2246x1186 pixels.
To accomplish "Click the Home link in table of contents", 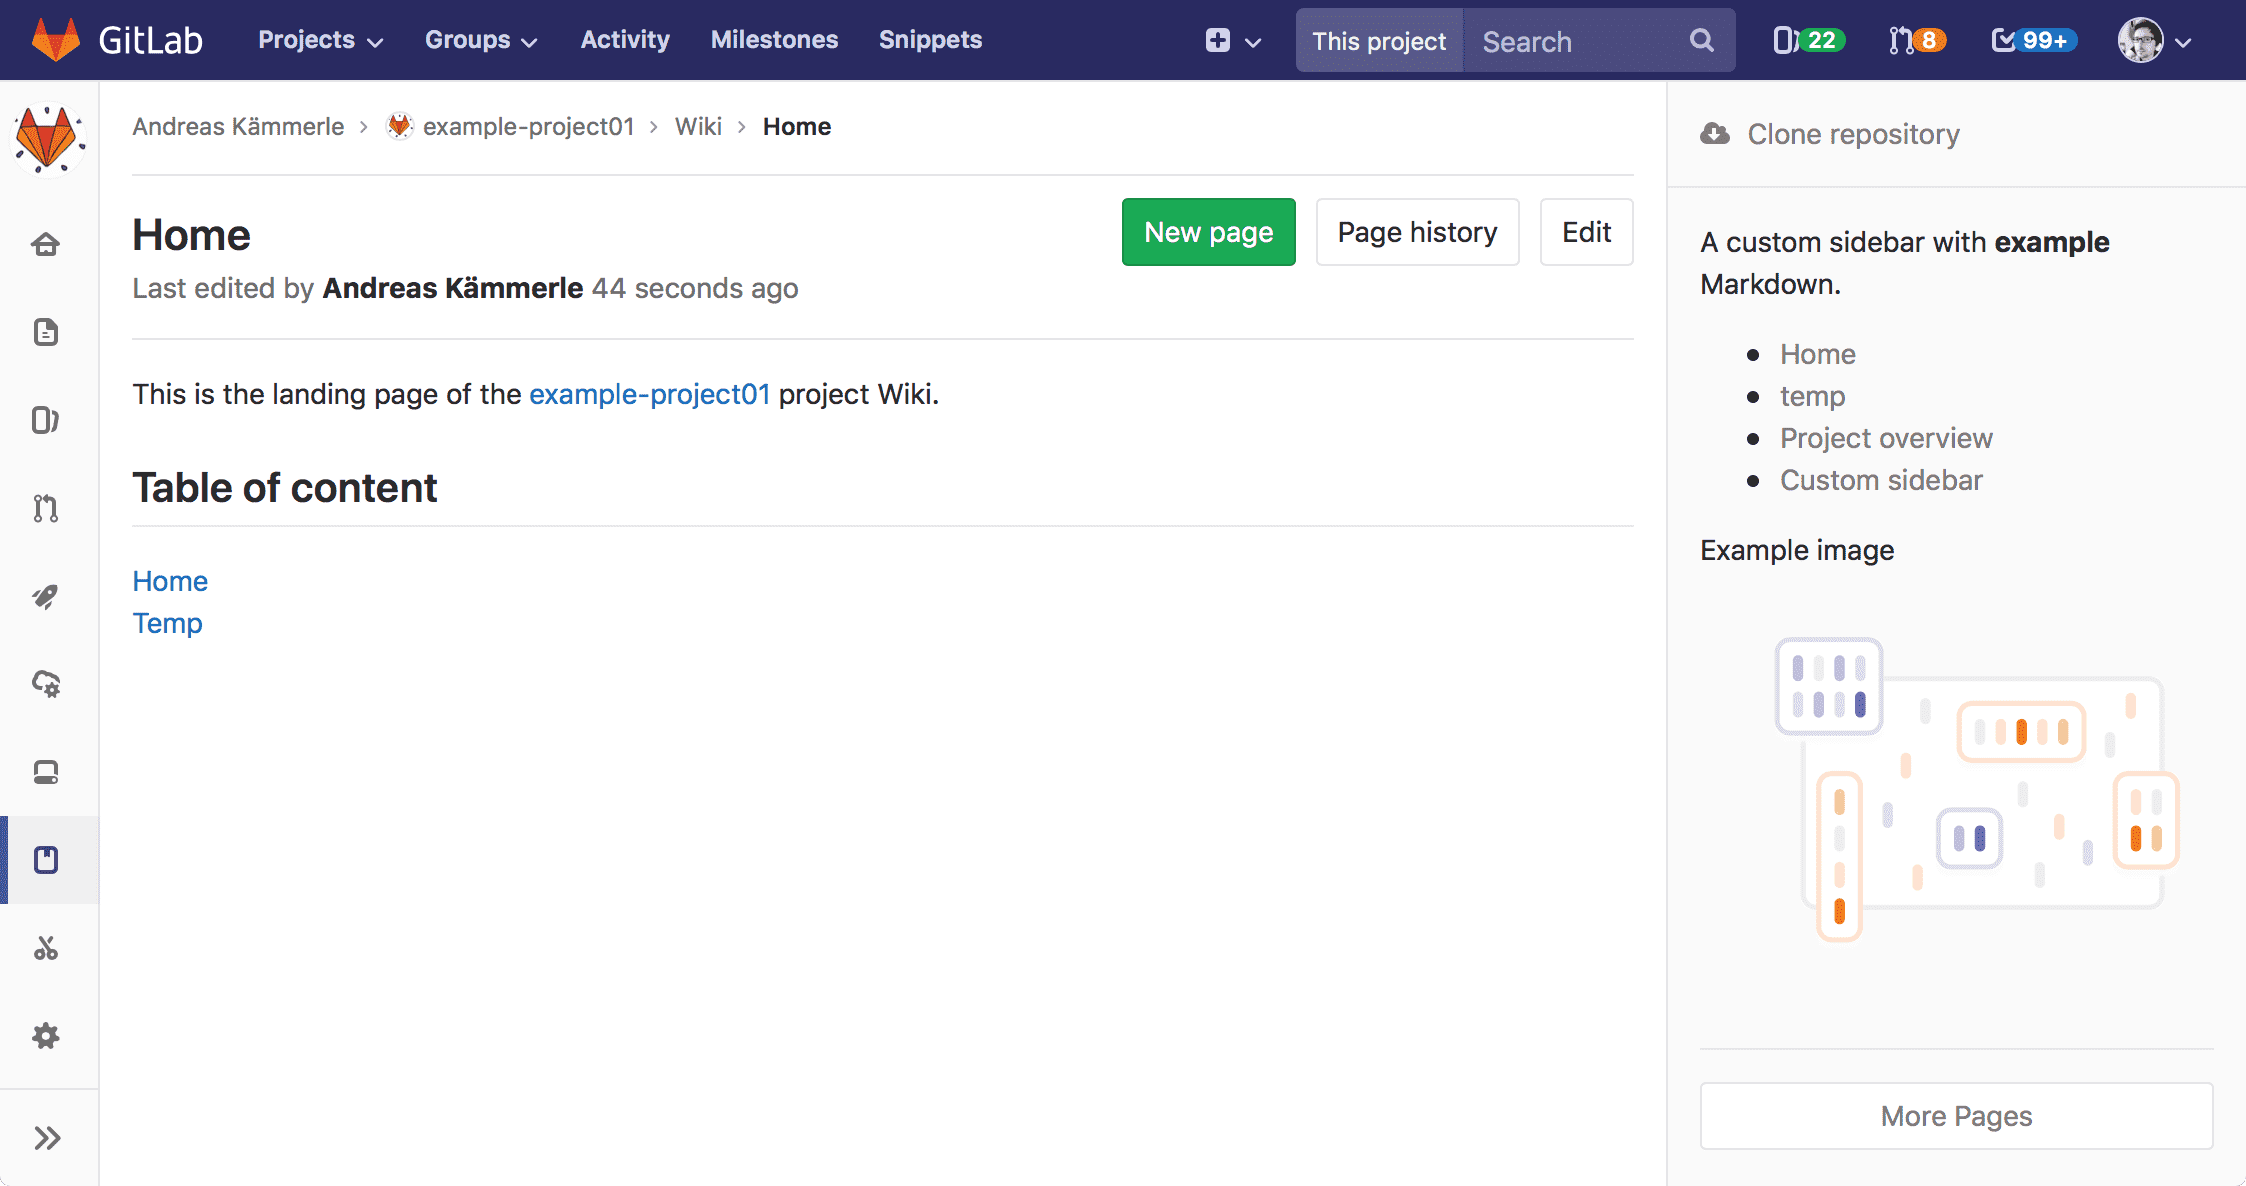I will click(x=168, y=580).
